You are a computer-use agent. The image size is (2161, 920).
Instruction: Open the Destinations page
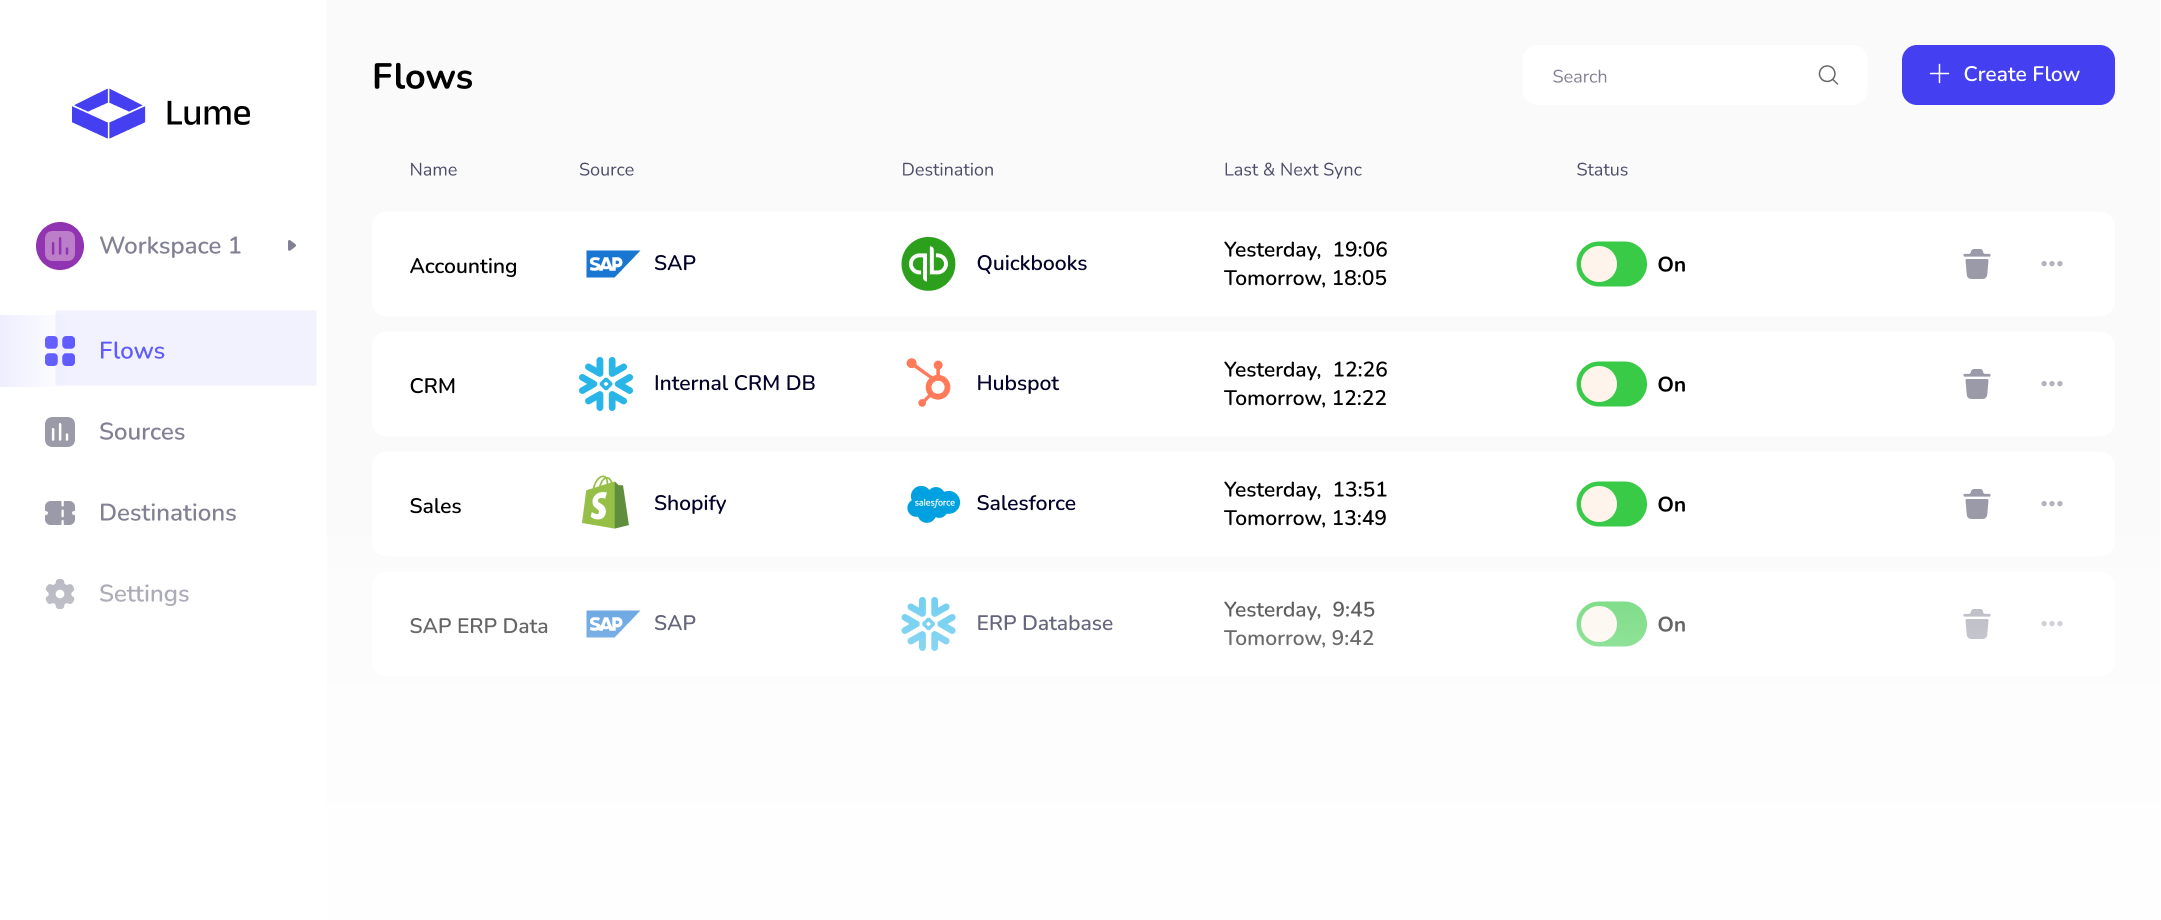pos(167,512)
